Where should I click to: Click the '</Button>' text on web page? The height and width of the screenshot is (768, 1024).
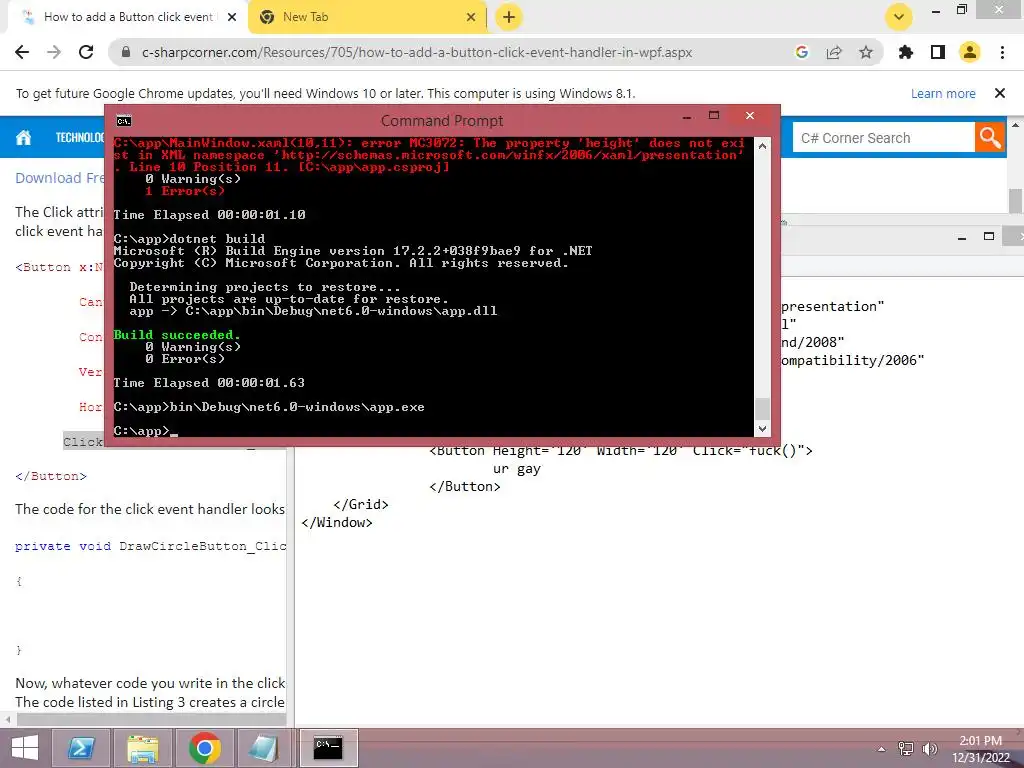[51, 476]
